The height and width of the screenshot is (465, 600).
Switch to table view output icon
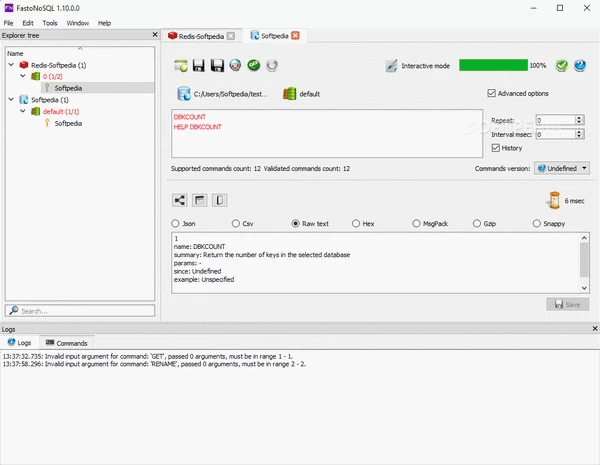pos(199,200)
